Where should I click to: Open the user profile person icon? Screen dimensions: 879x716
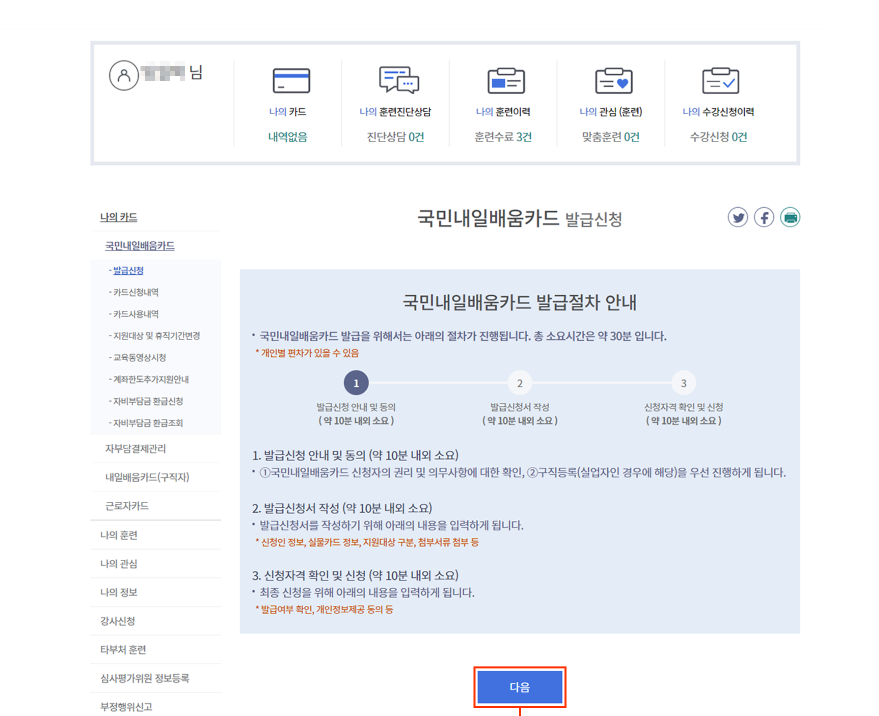(124, 76)
